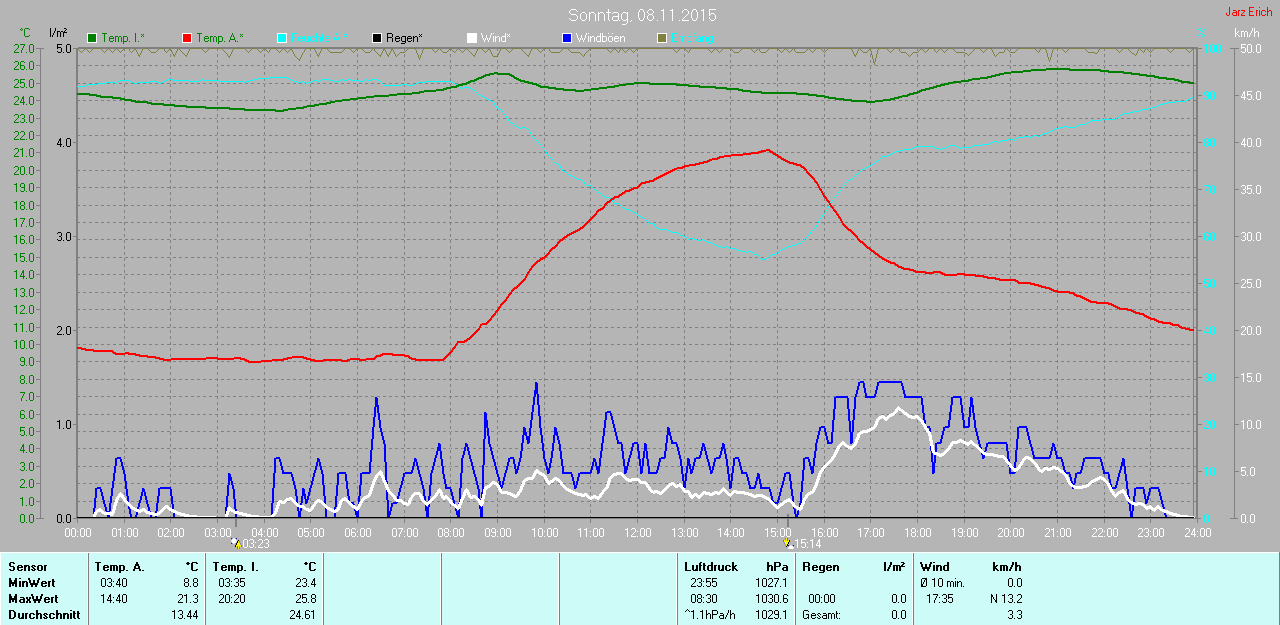Click the white Wind legend swatch
Viewport: 1280px width, 625px height.
point(472,38)
